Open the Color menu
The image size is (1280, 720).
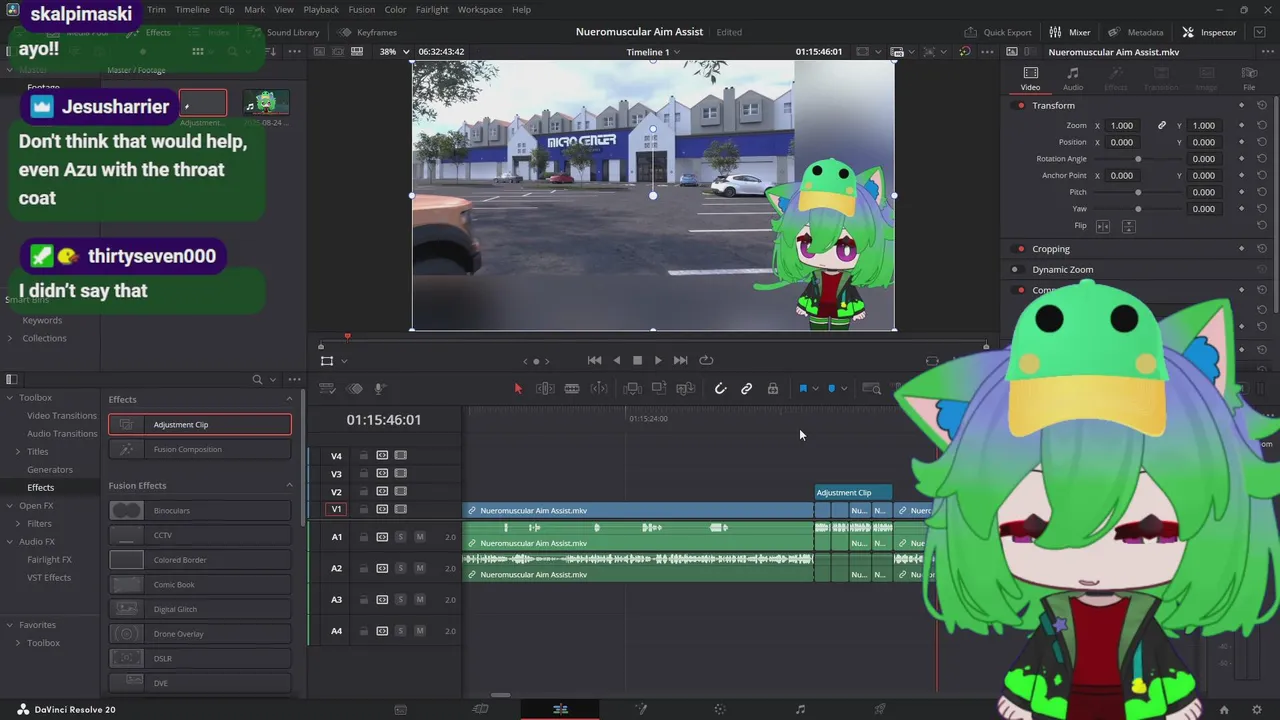(395, 9)
